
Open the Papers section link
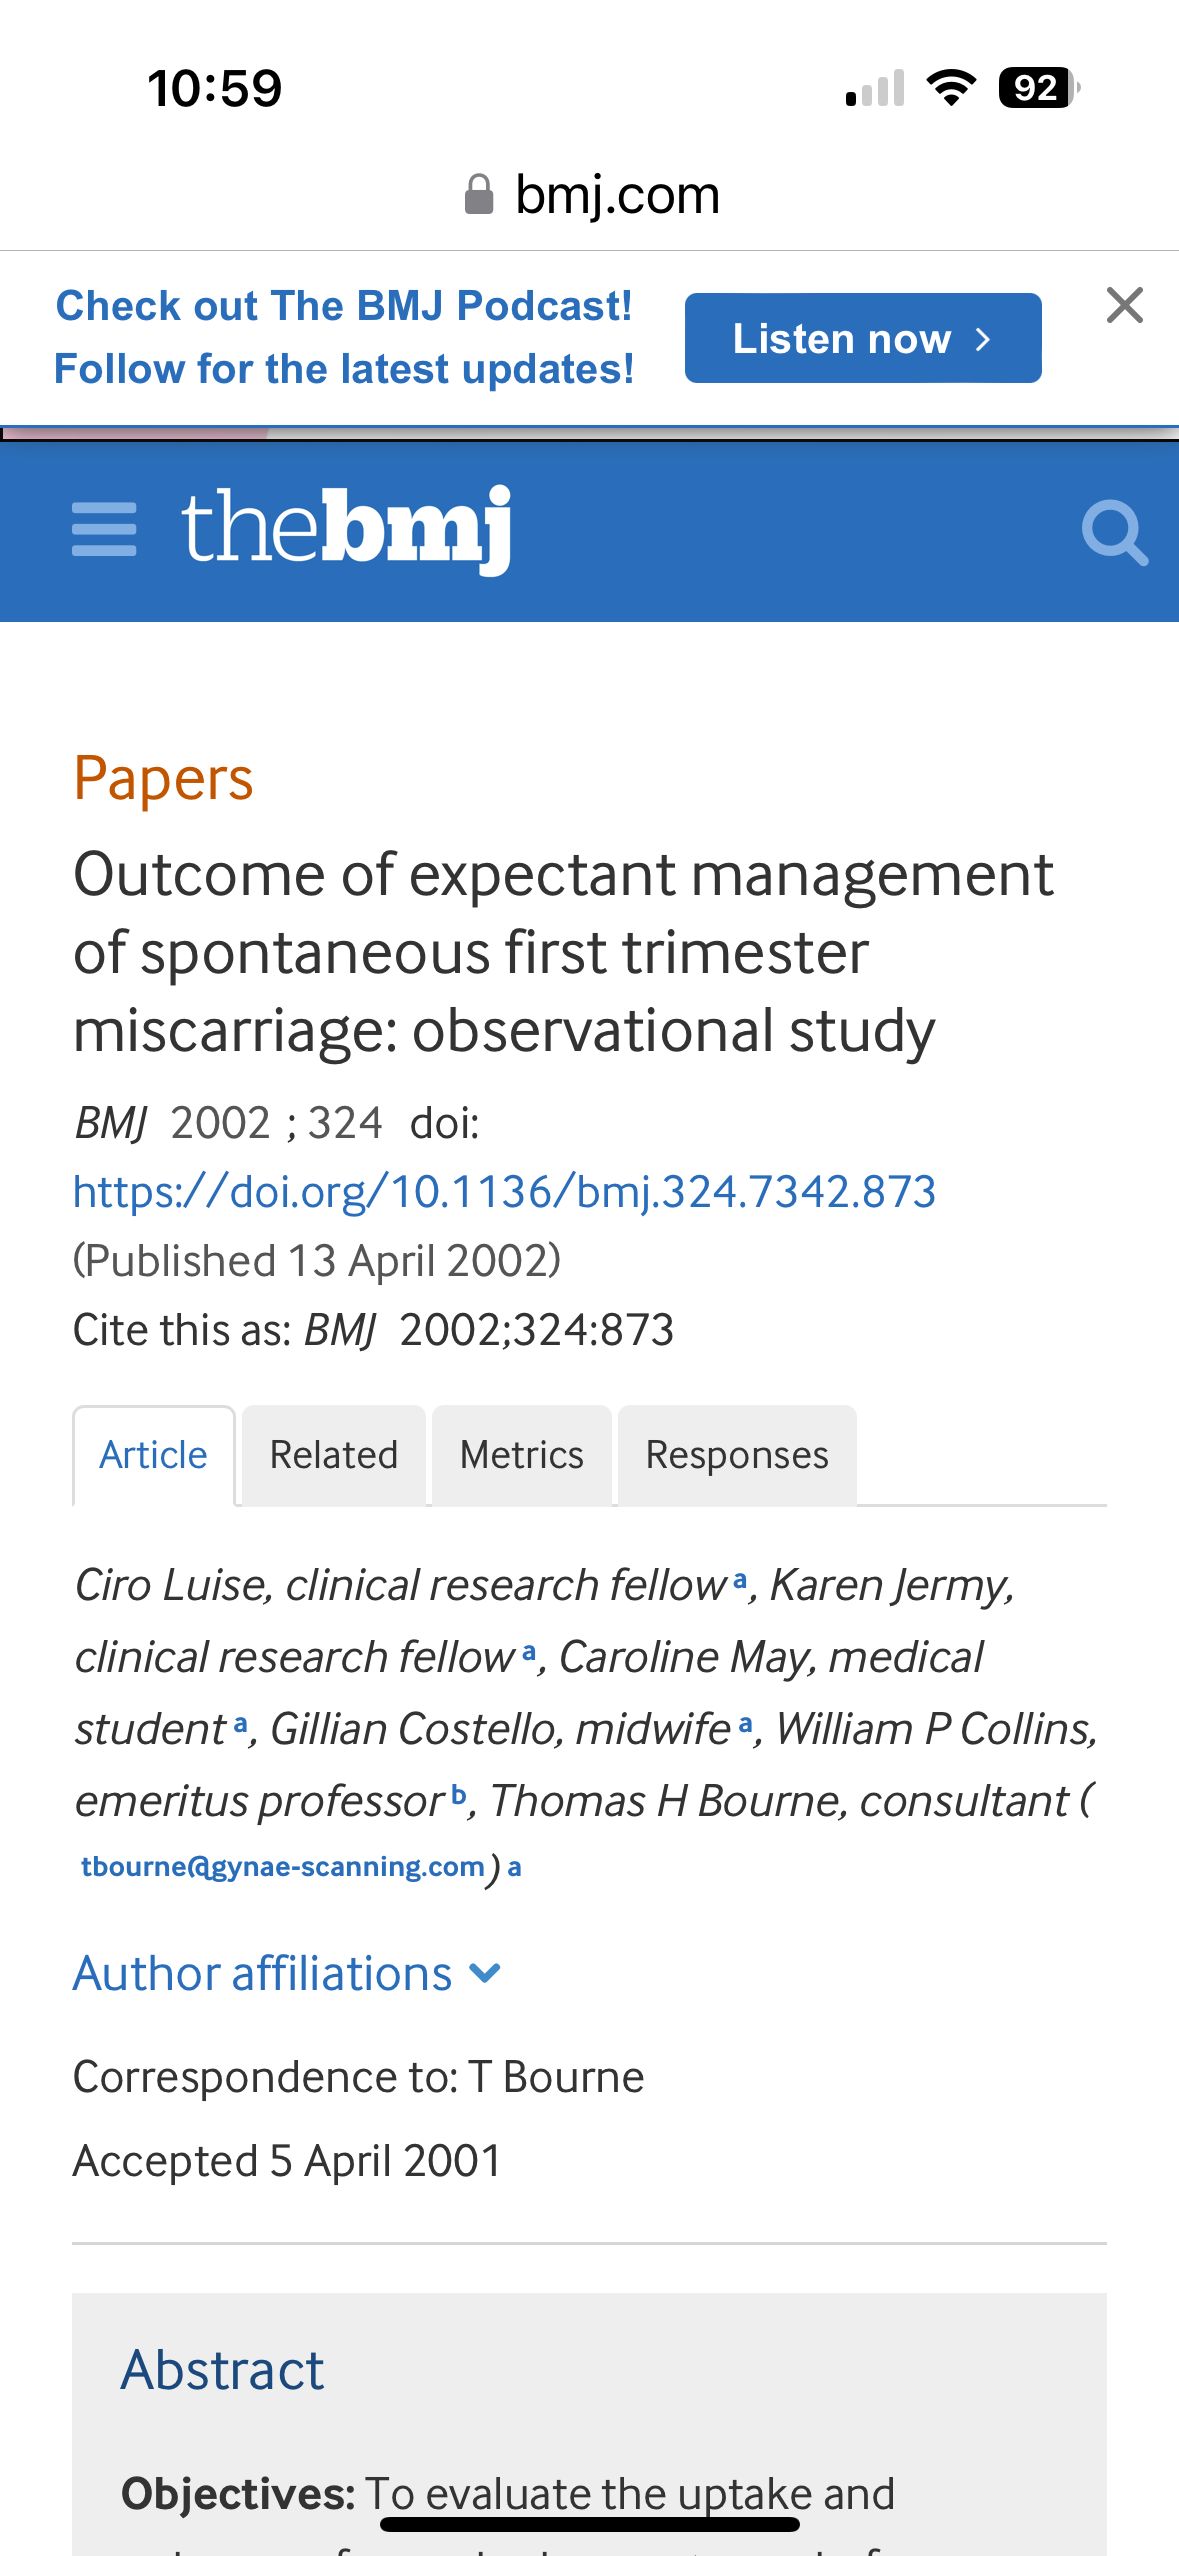163,779
